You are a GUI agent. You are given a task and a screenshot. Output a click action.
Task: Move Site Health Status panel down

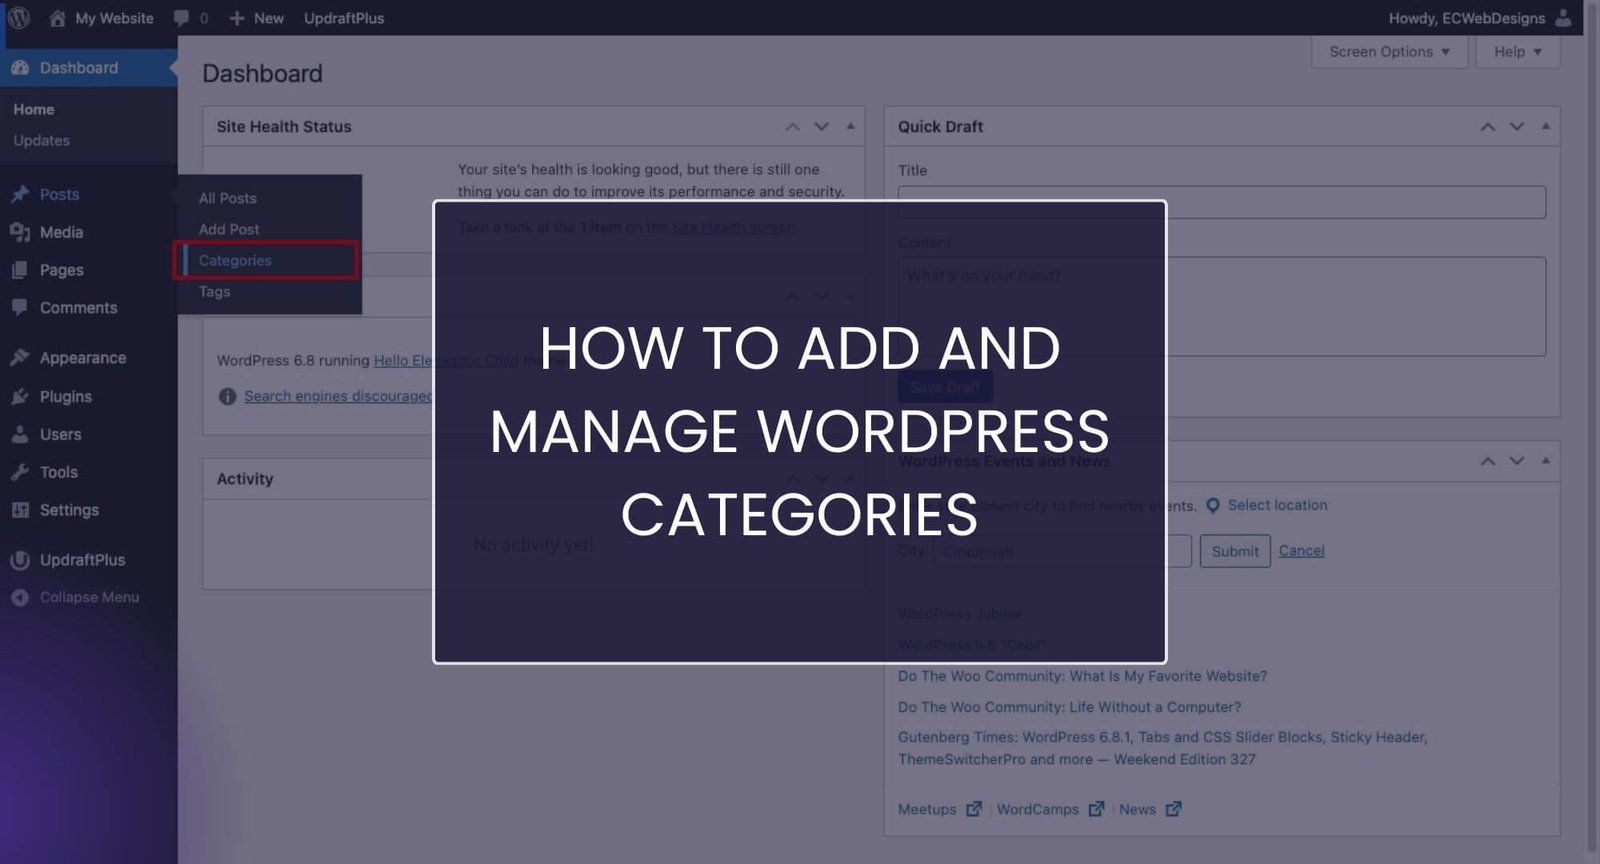point(821,127)
